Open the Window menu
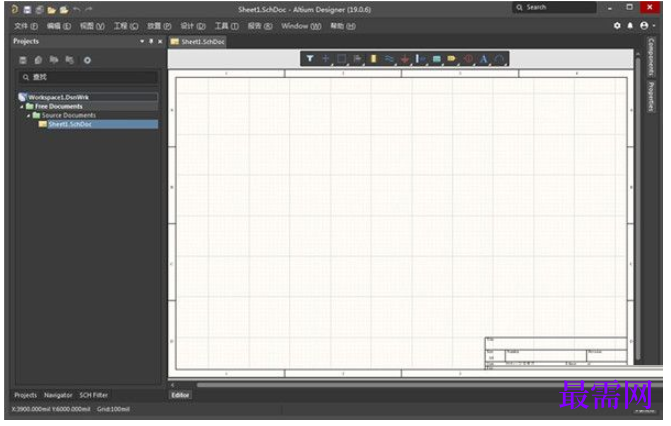671x426 pixels. click(301, 26)
